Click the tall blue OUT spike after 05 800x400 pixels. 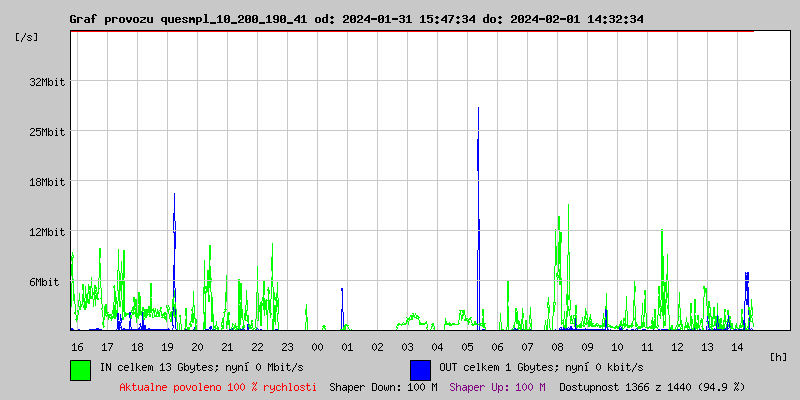pyautogui.click(x=478, y=219)
